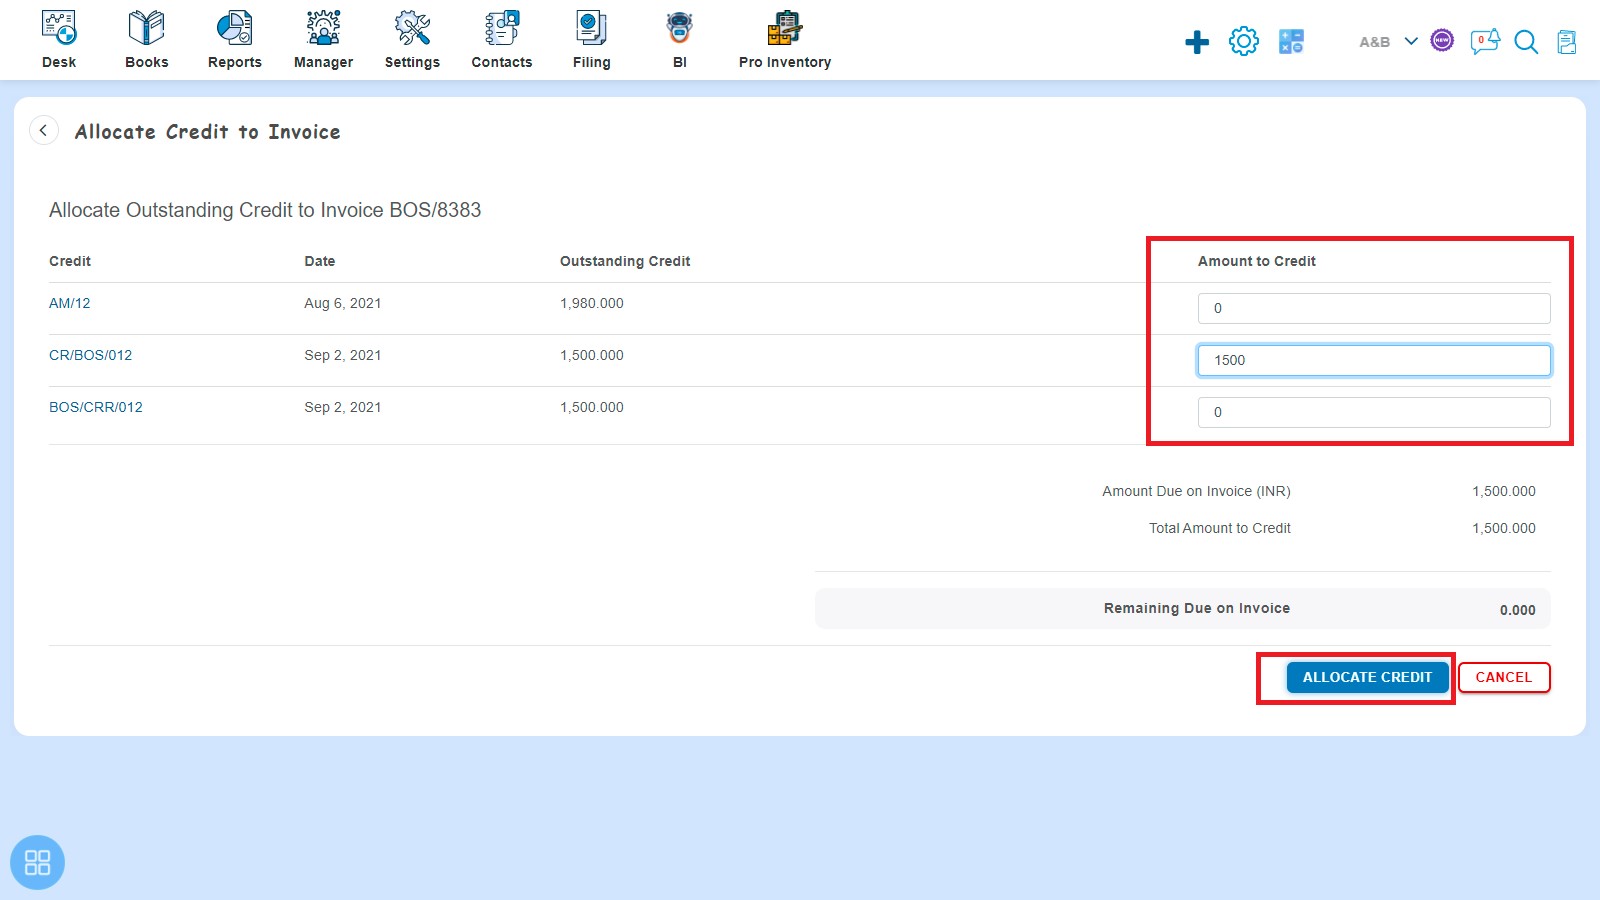The image size is (1600, 900).
Task: Open the document notes icon at far right
Action: [x=1567, y=42]
